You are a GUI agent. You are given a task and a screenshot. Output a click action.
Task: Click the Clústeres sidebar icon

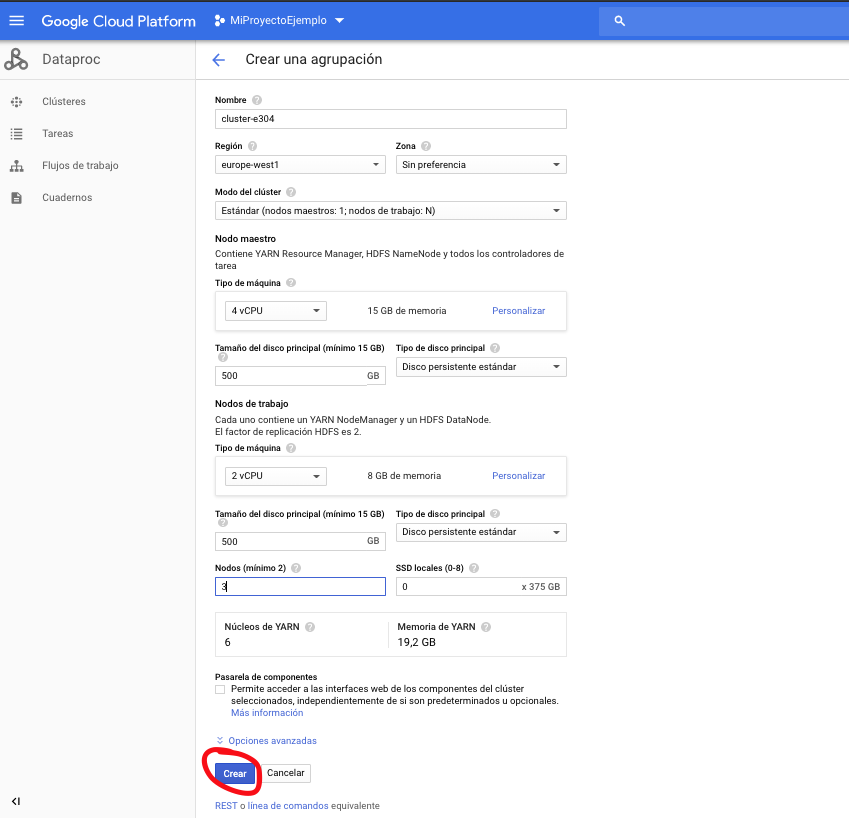coord(17,102)
